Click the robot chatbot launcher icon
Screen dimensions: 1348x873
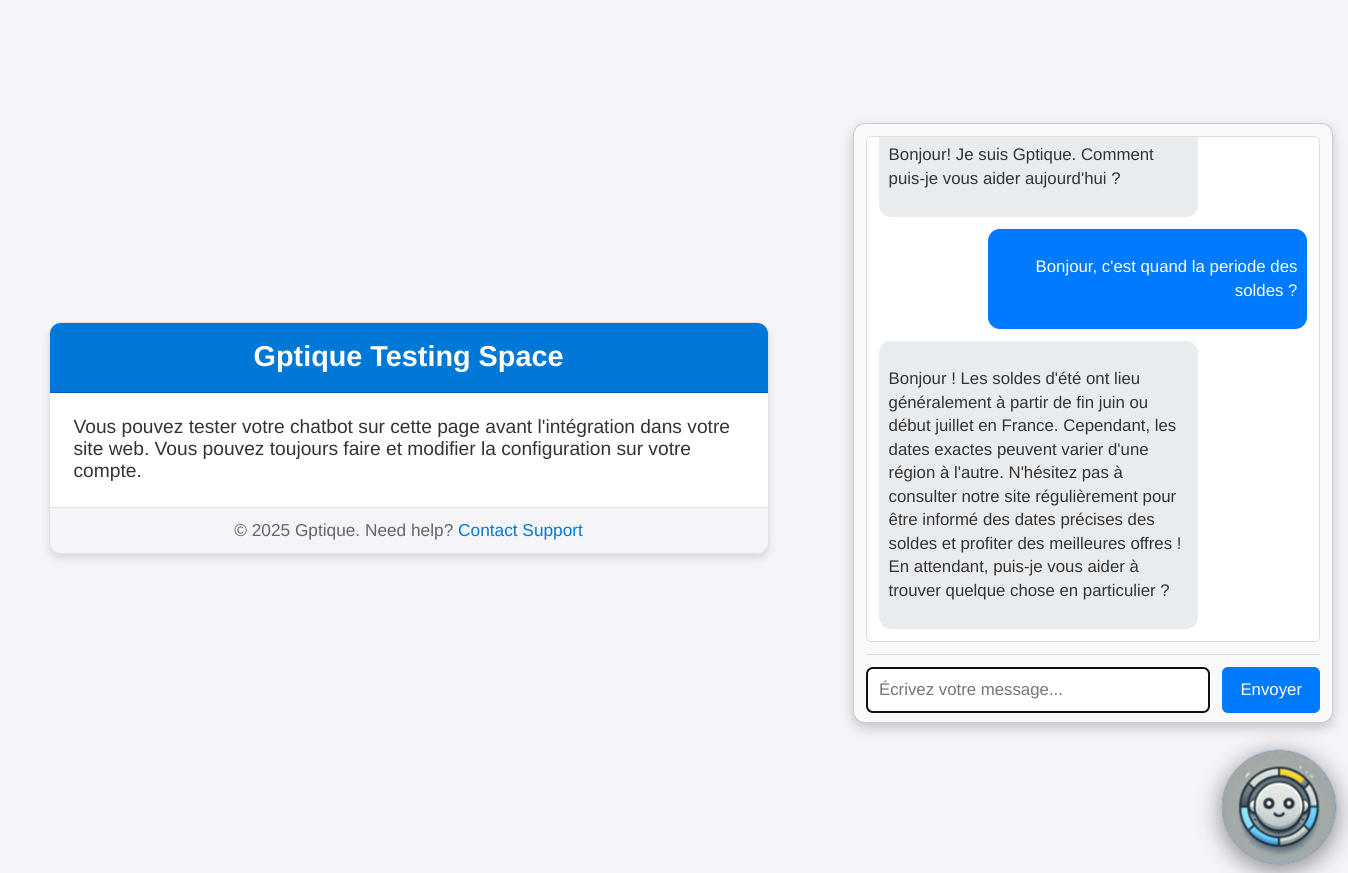click(x=1279, y=807)
